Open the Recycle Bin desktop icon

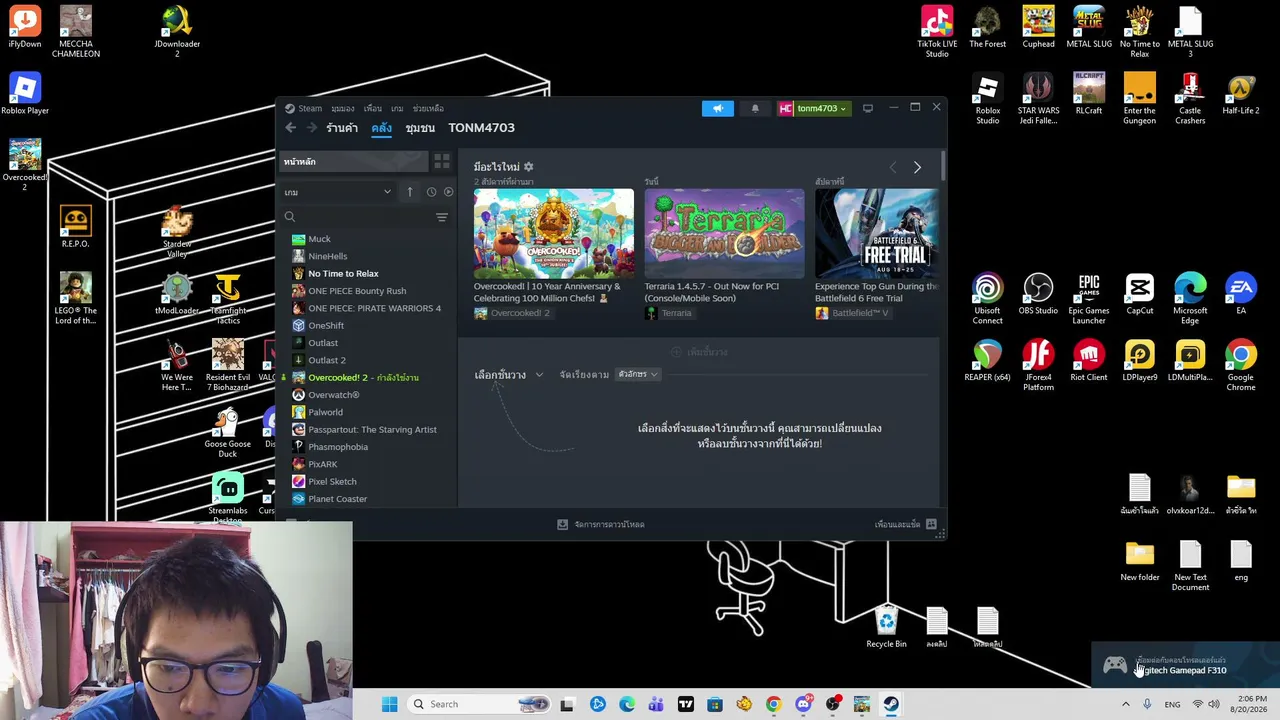pos(886,628)
